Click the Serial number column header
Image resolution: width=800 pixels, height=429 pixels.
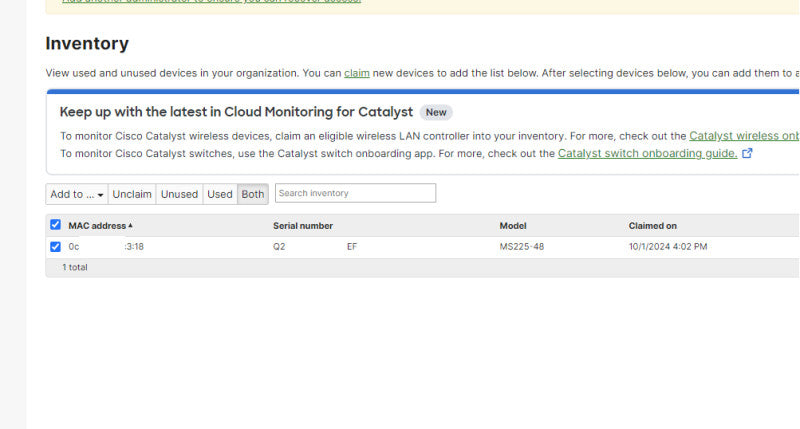(x=303, y=225)
